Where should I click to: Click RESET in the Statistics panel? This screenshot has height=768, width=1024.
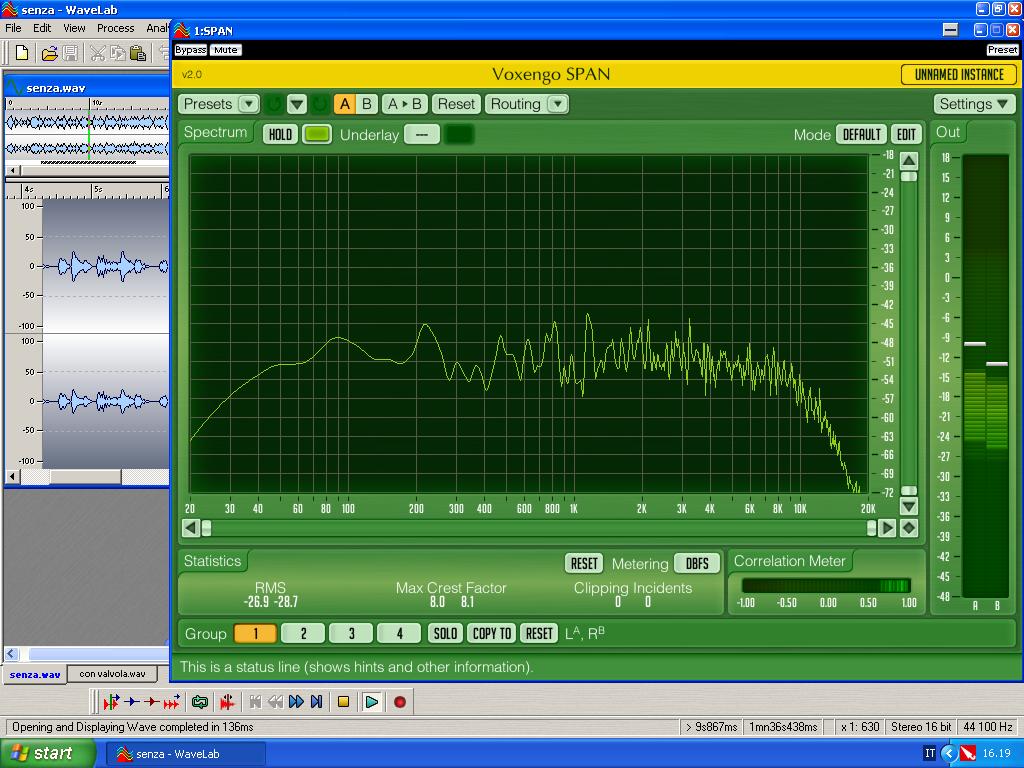(584, 564)
